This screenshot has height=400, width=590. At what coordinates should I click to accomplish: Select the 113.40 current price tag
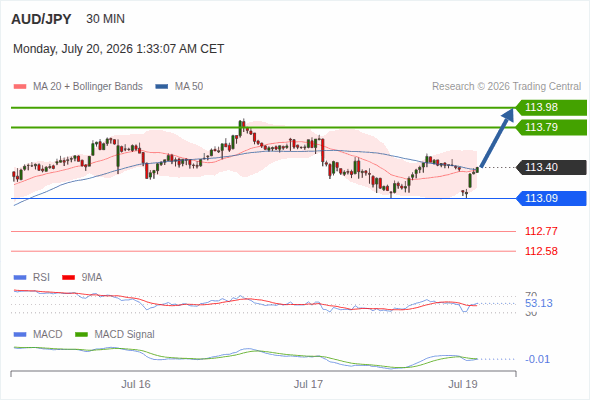(x=551, y=167)
